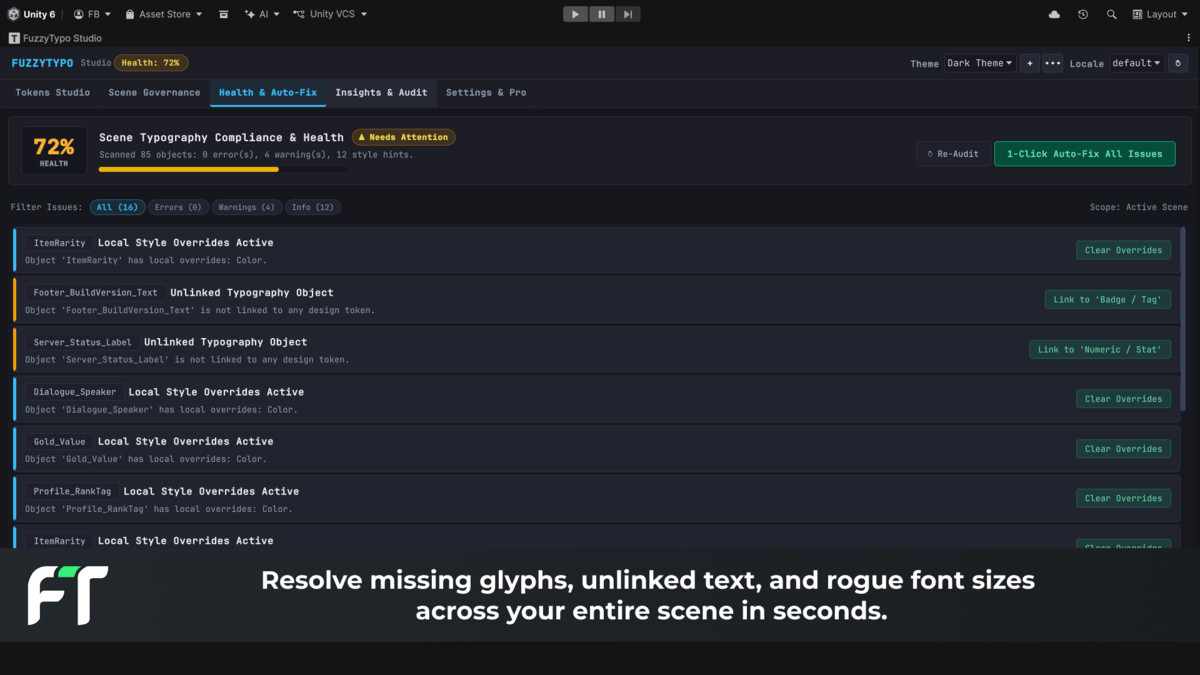
Task: Click the FT logo in the banner
Action: (67, 595)
